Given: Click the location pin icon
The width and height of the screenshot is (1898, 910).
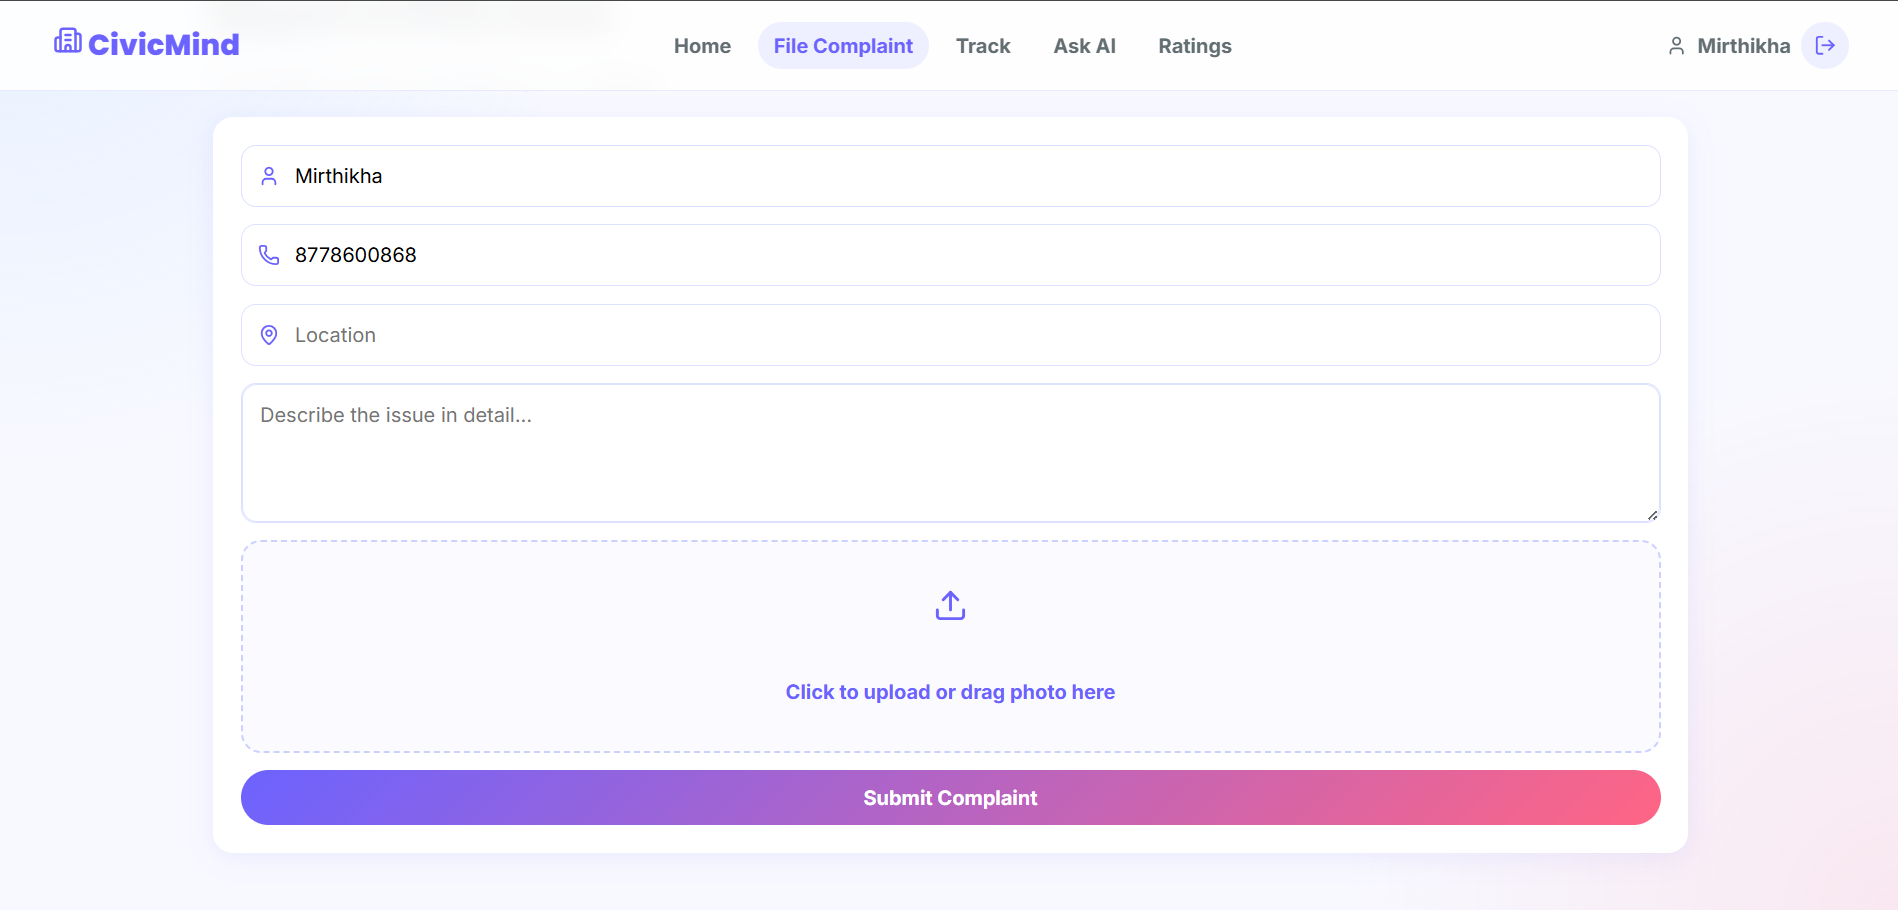Looking at the screenshot, I should pos(269,335).
